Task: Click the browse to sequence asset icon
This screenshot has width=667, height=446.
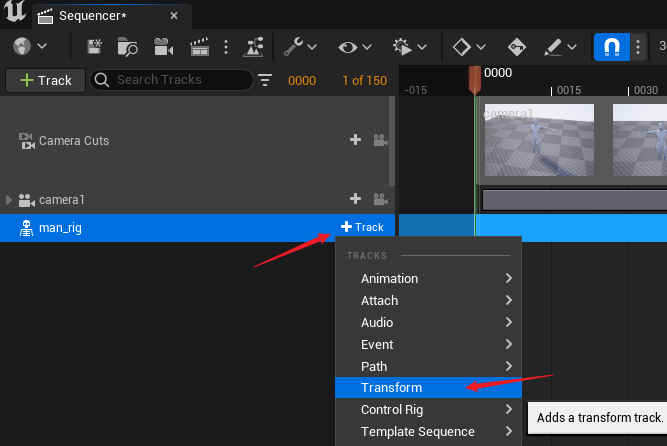Action: tap(128, 47)
